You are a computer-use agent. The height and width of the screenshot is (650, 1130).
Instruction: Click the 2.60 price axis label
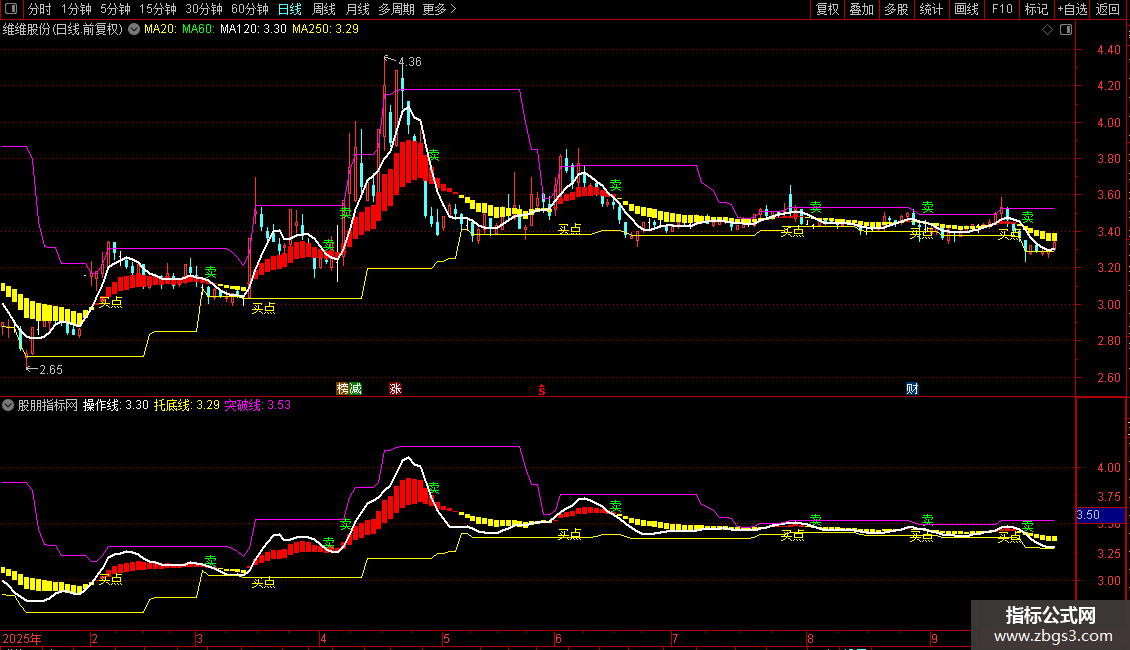[1109, 378]
